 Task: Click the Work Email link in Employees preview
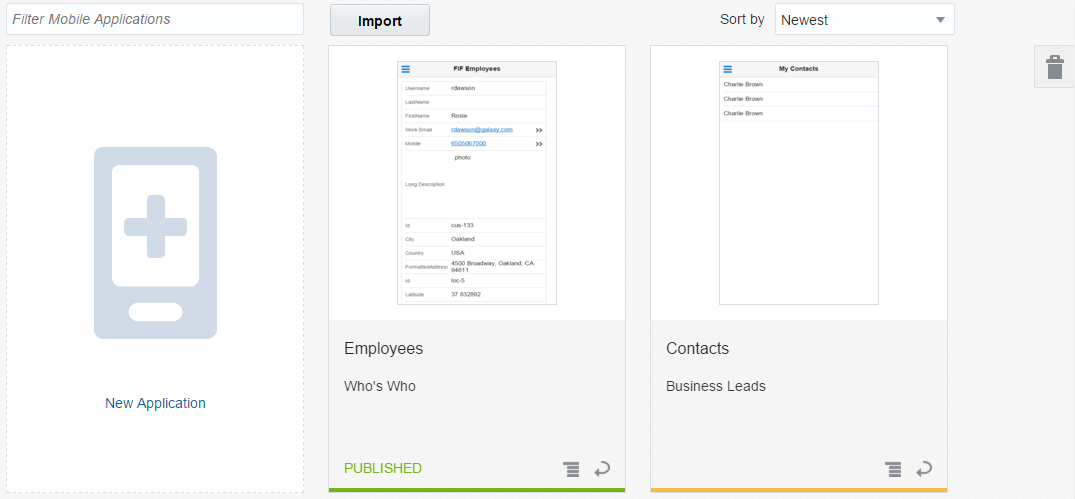click(481, 129)
